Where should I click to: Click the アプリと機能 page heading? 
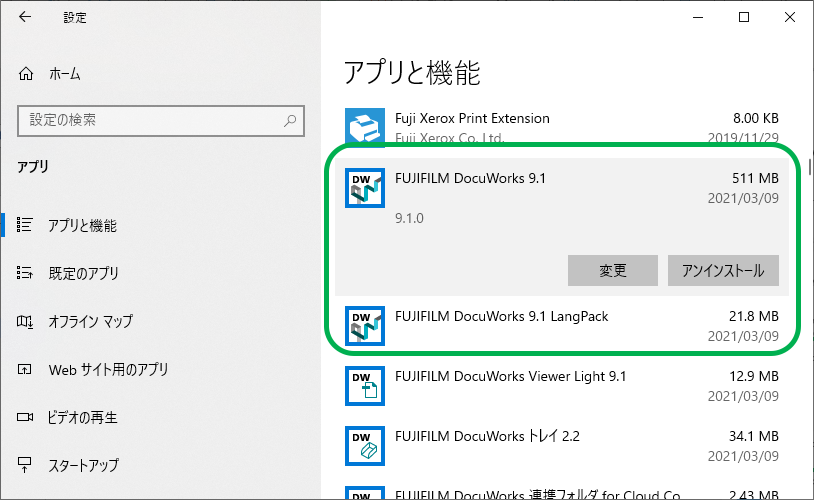tap(412, 72)
